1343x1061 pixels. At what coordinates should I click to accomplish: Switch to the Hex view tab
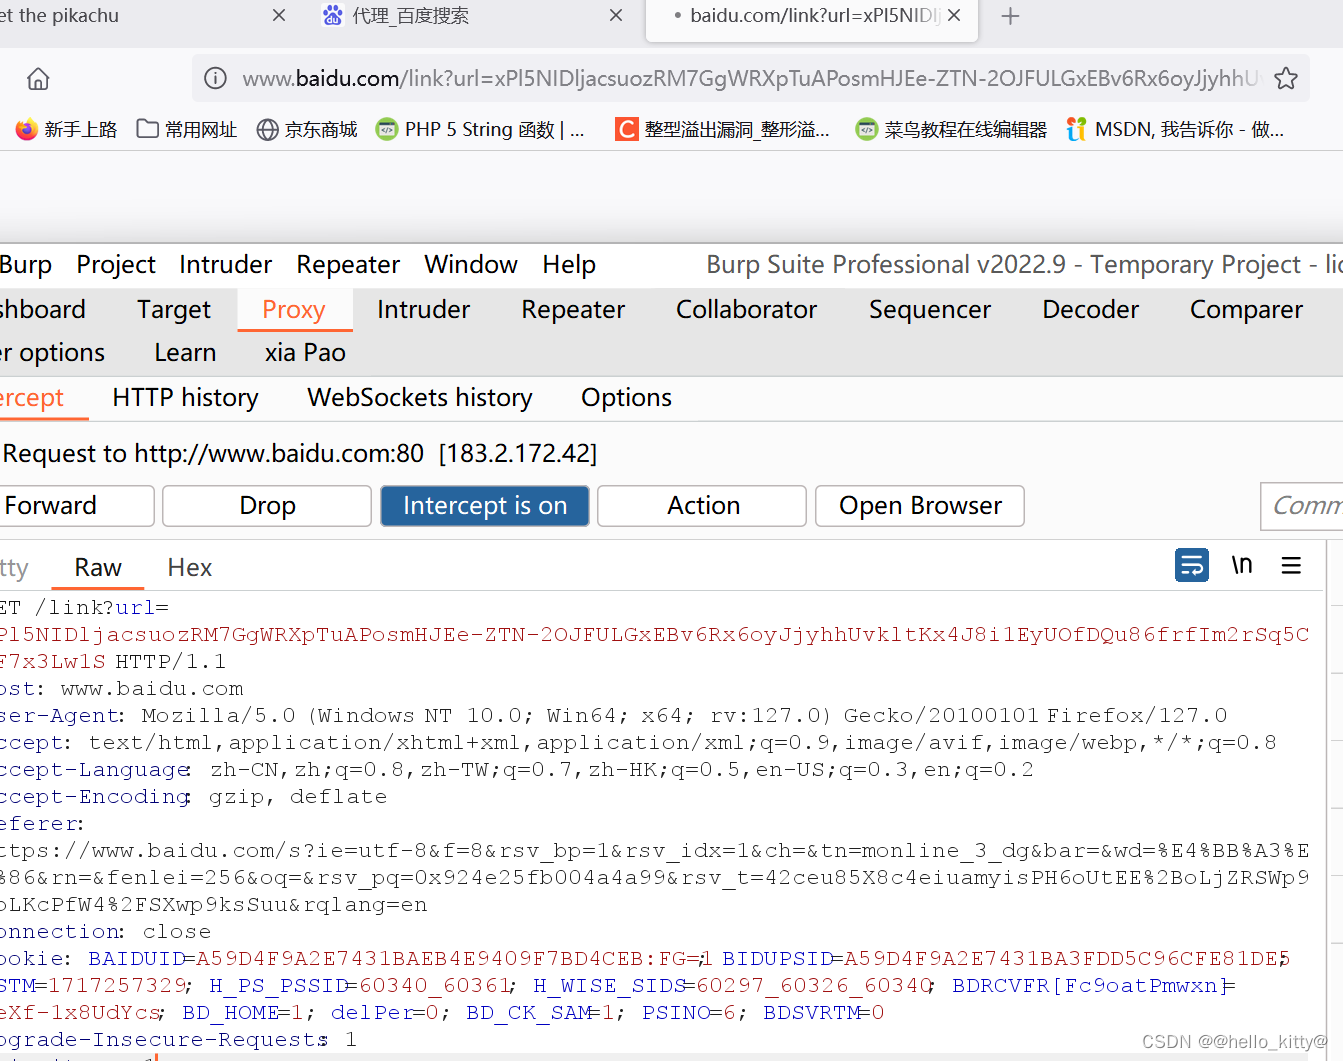190,567
